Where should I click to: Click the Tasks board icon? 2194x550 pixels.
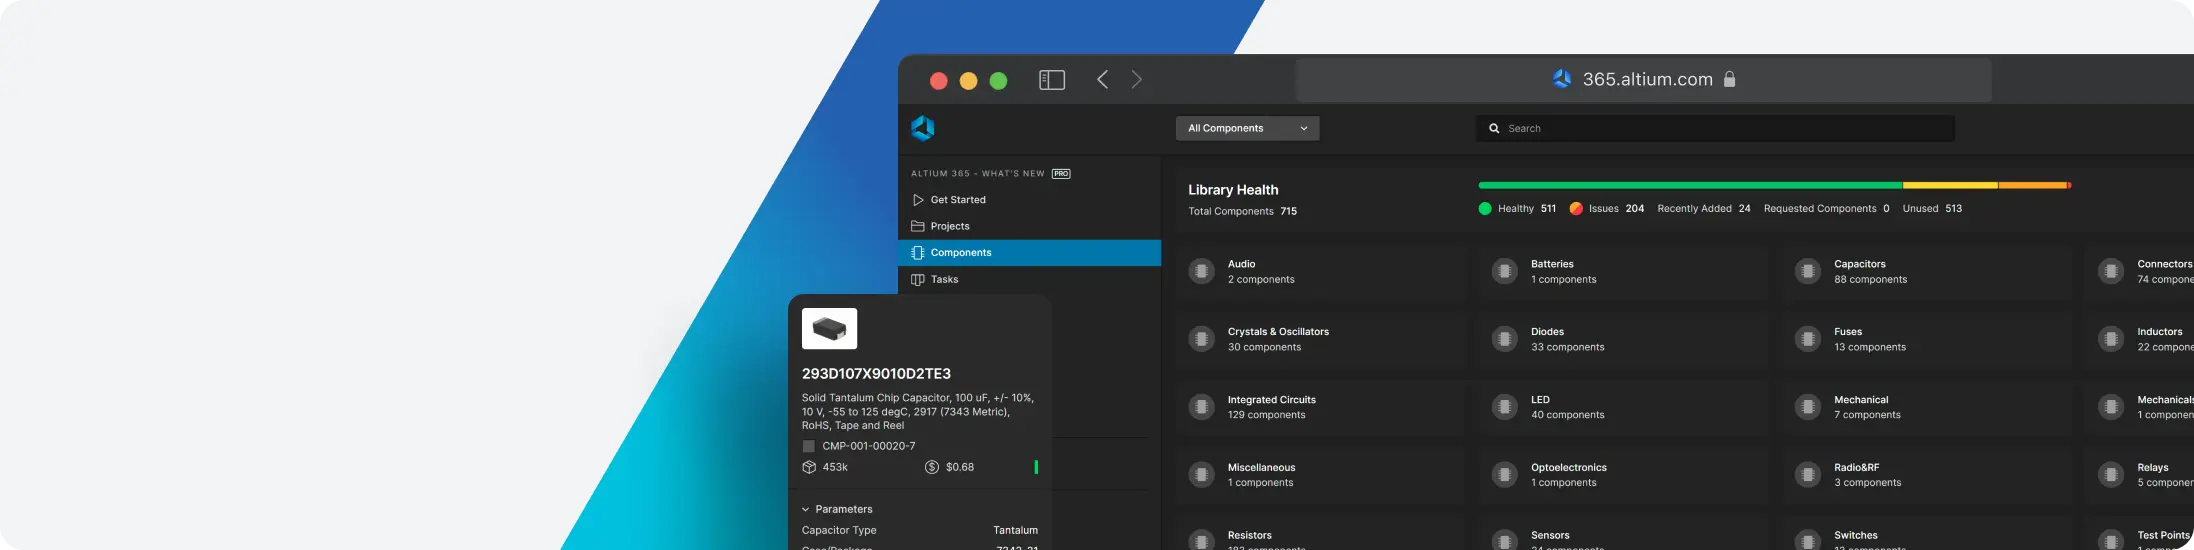[918, 279]
